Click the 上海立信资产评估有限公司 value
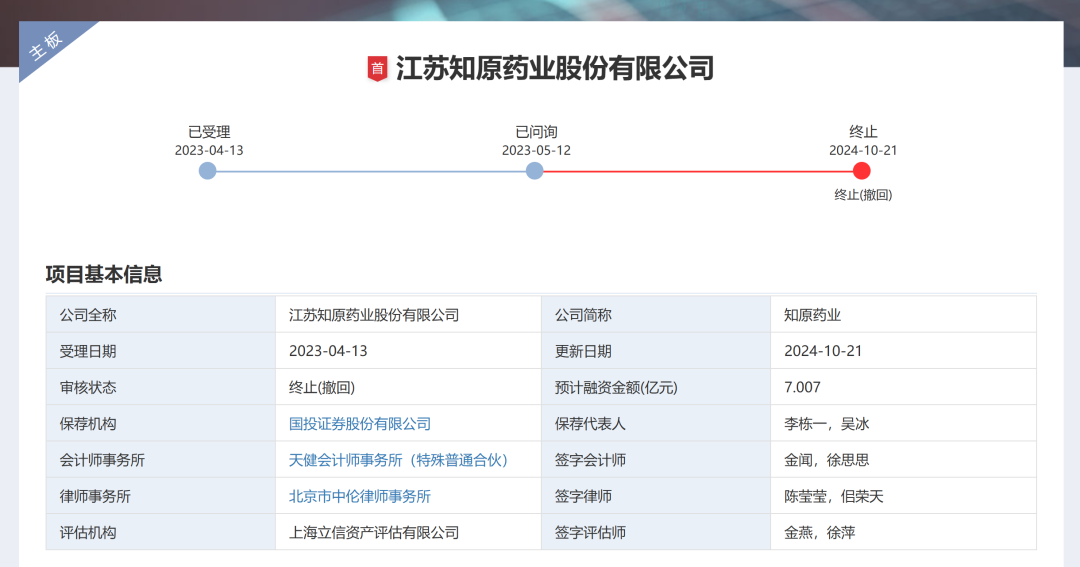This screenshot has height=567, width=1080. tap(374, 533)
